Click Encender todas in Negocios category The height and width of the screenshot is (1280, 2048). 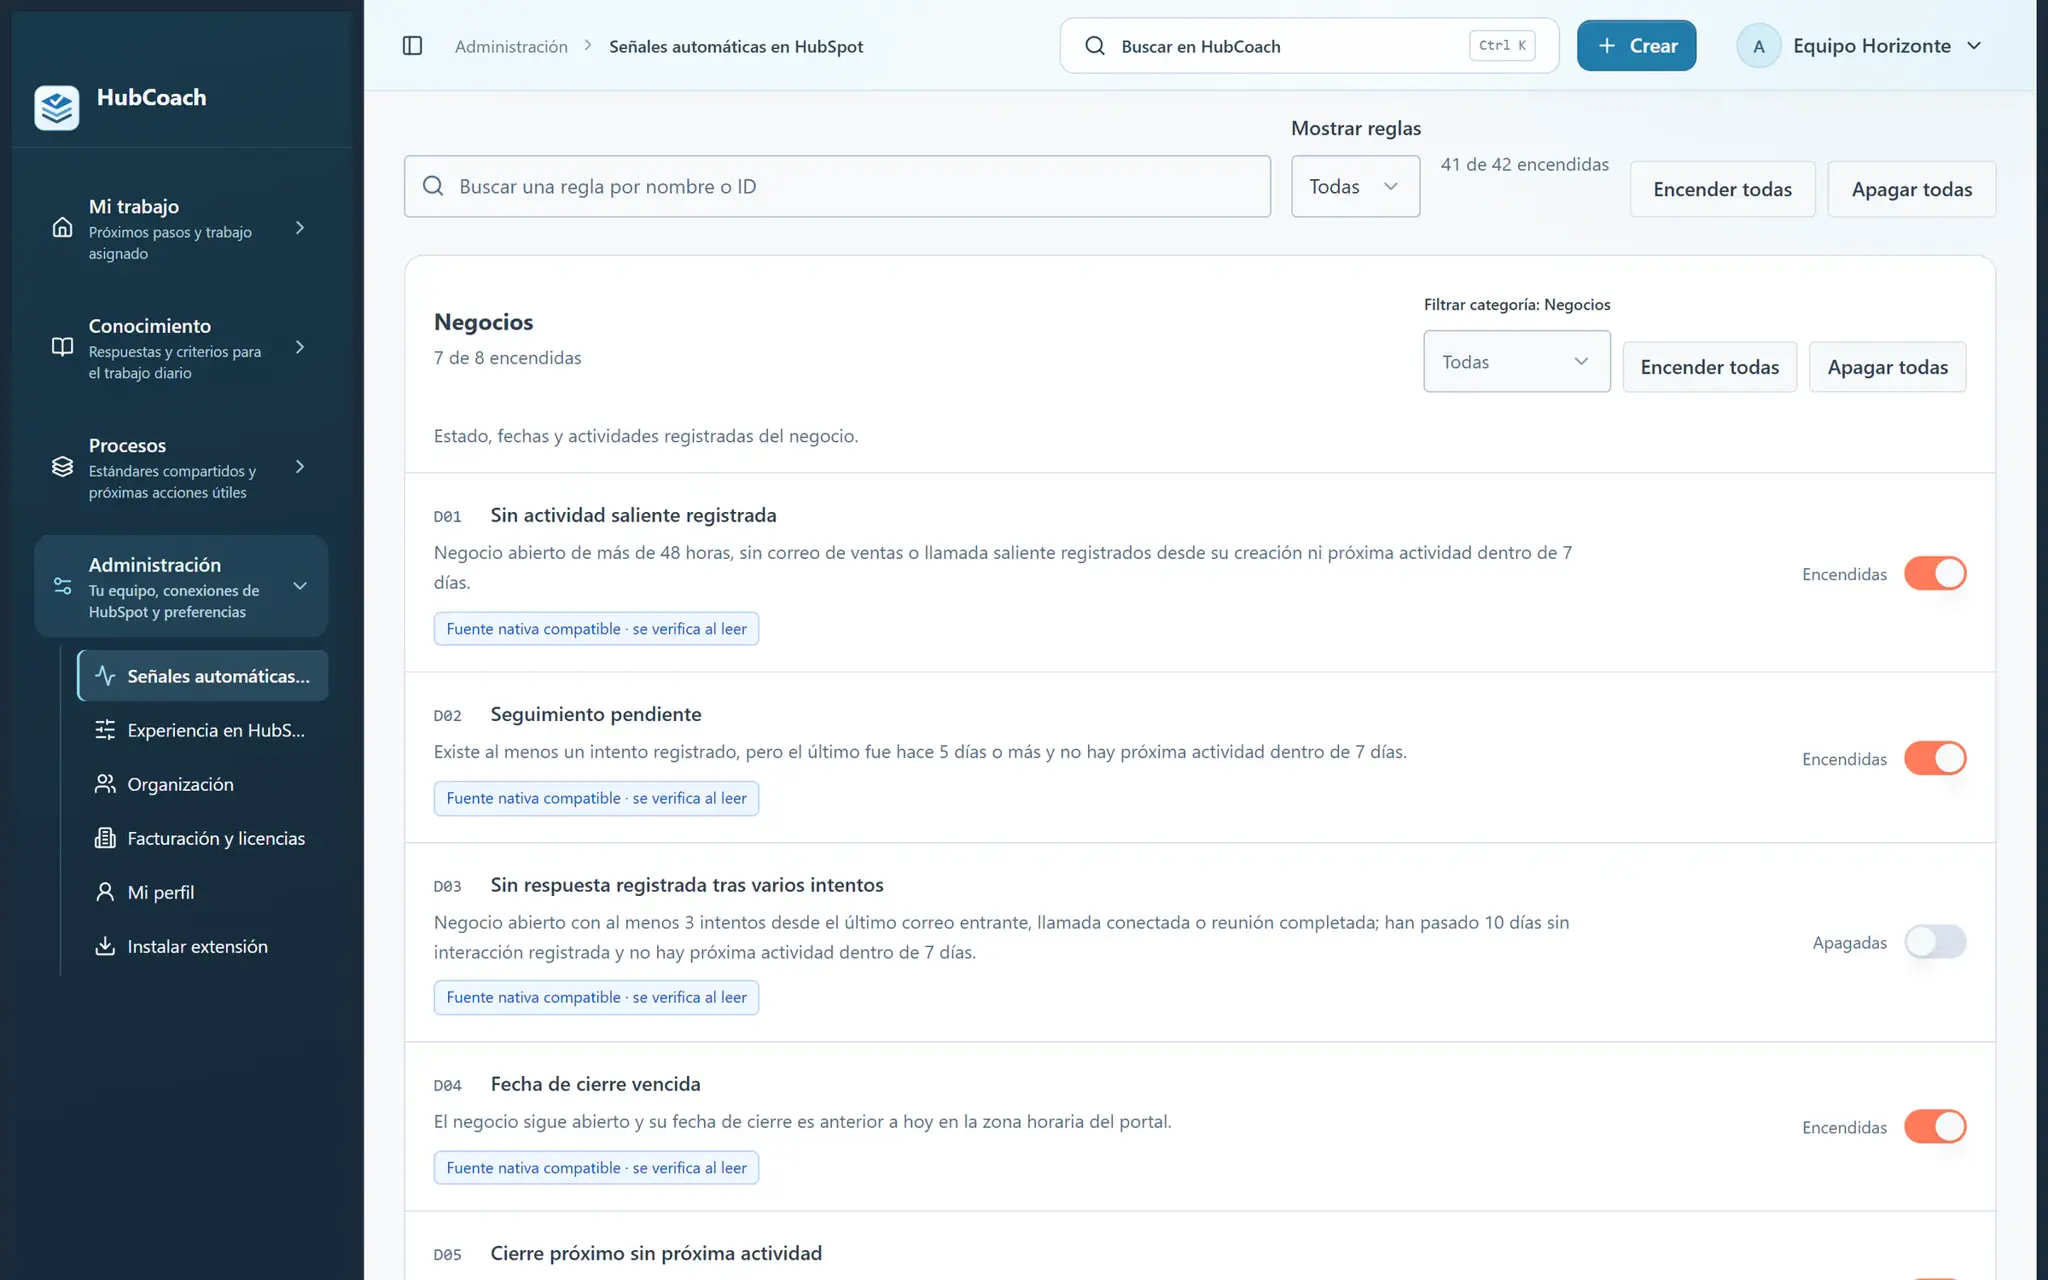click(x=1709, y=367)
